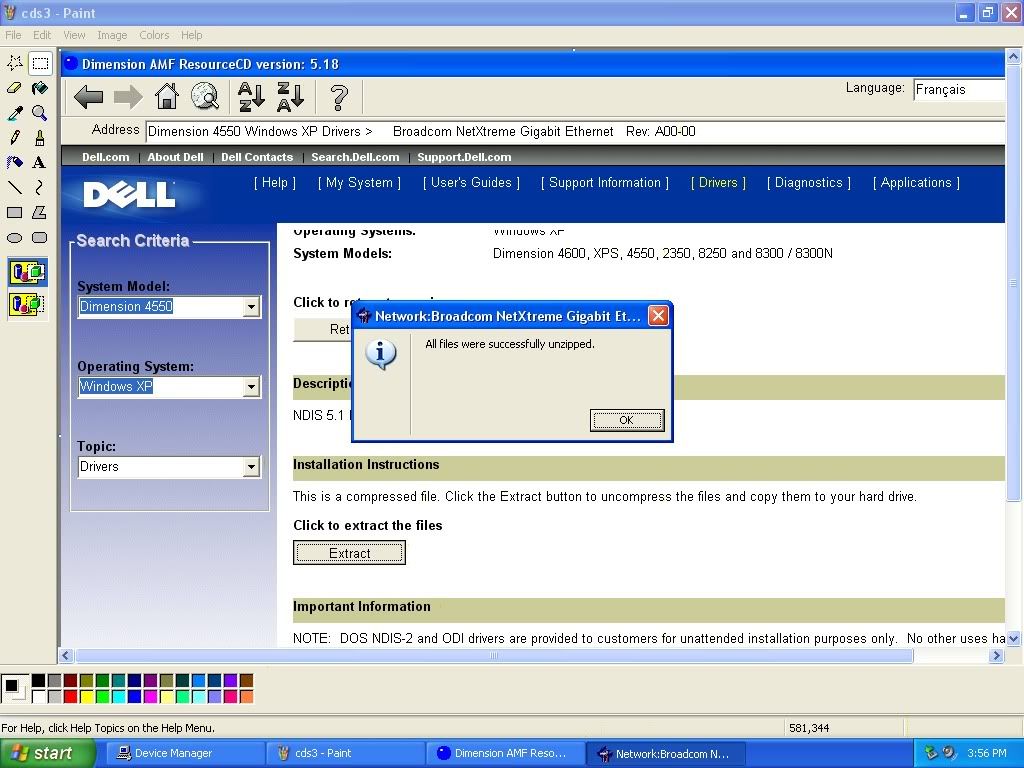Pick the bright yellow palette swatch
This screenshot has height=768, width=1024.
click(86, 697)
